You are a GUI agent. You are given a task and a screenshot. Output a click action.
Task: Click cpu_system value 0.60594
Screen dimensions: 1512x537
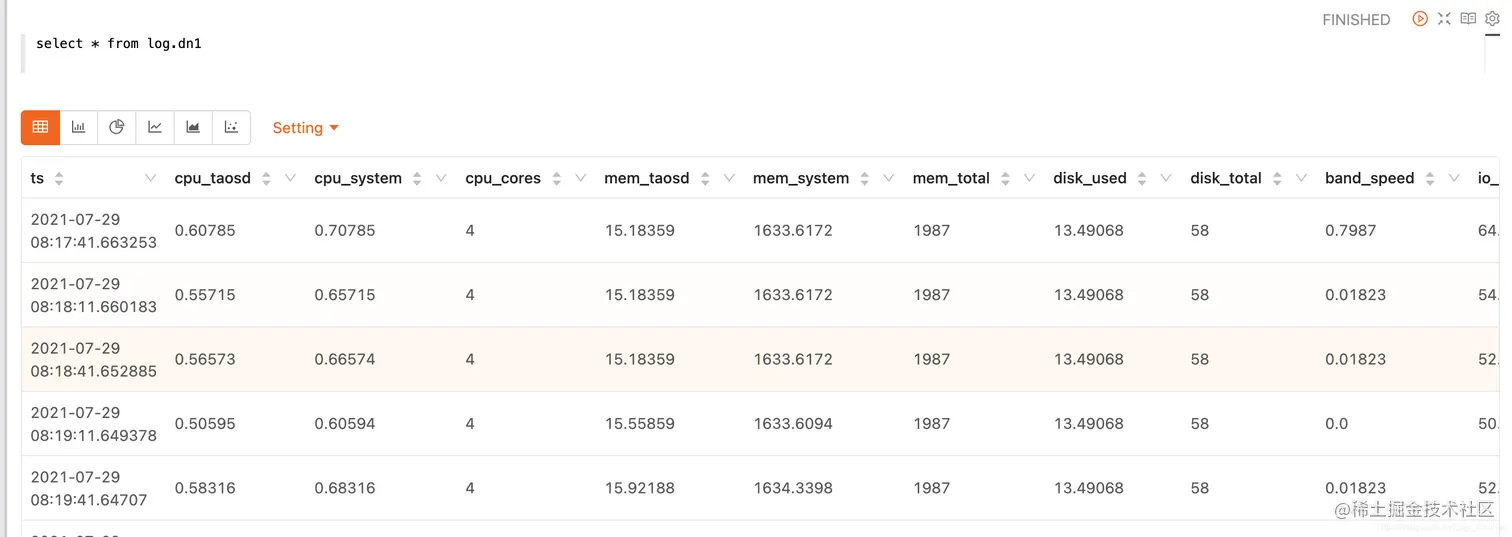pos(345,423)
